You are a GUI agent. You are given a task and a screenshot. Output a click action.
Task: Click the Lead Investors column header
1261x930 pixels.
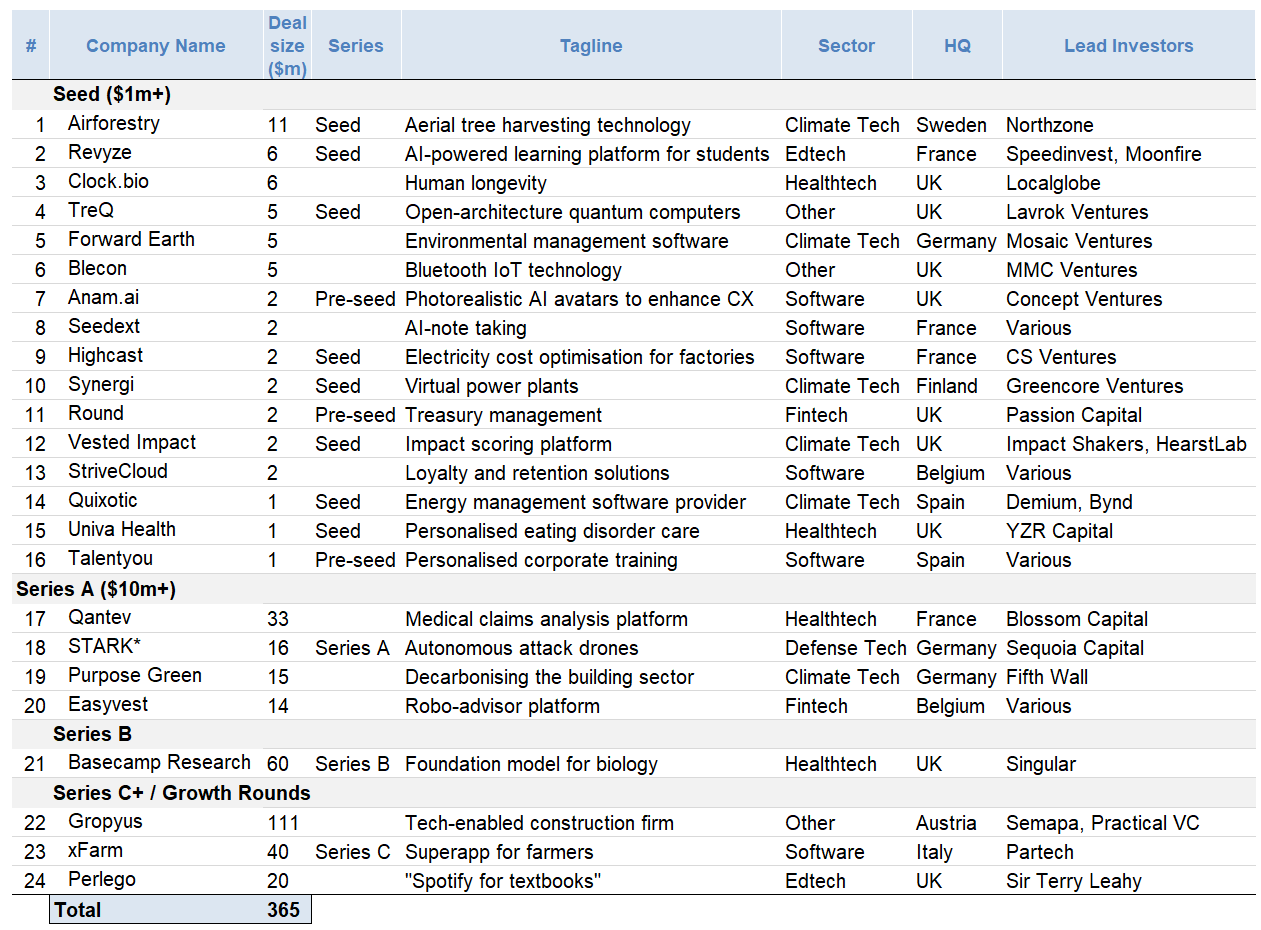(x=1128, y=46)
